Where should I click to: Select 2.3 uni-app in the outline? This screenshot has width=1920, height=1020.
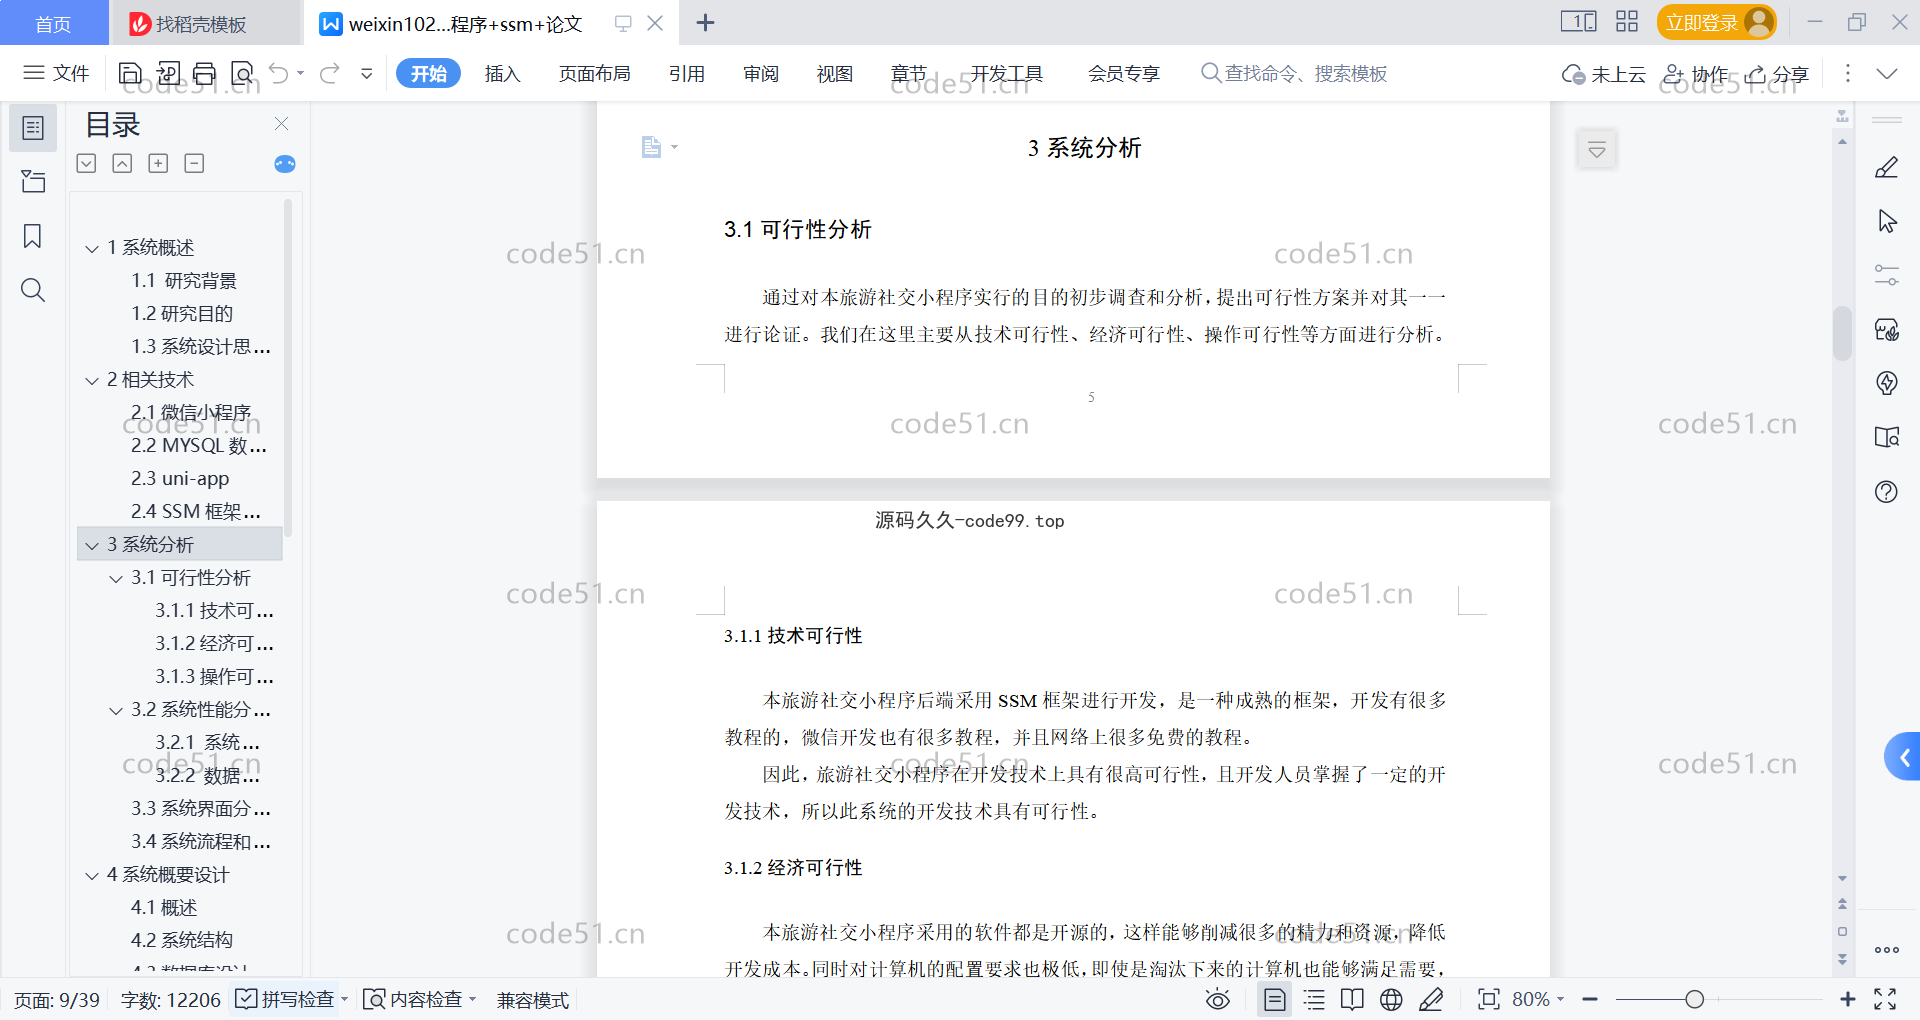(x=180, y=479)
